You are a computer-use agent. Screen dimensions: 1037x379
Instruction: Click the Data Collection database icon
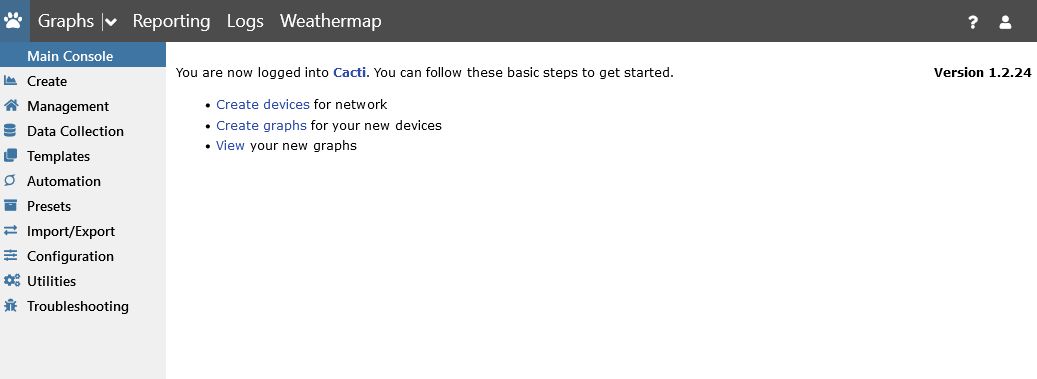point(10,131)
